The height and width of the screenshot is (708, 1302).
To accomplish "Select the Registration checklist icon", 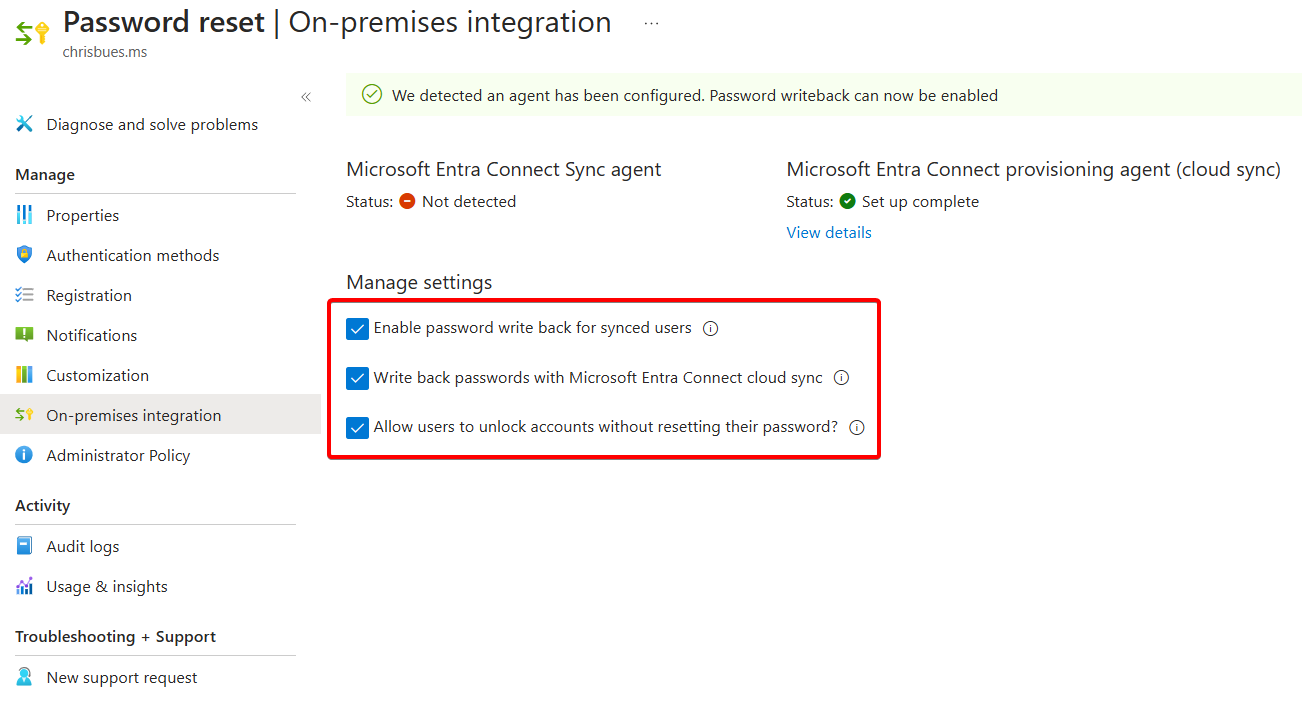I will coord(24,294).
